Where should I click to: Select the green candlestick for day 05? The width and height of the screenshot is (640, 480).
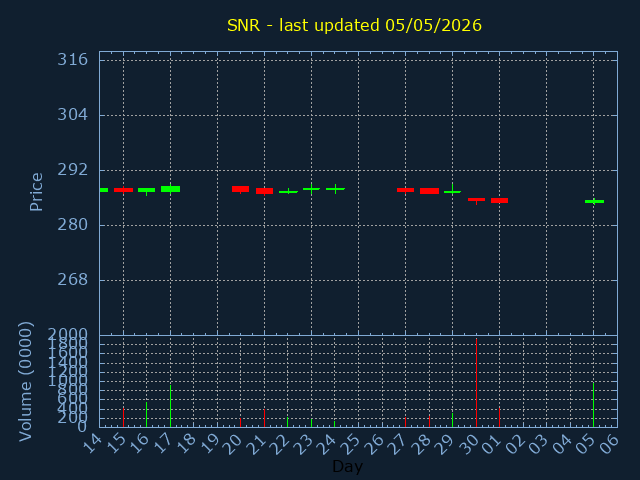pos(594,202)
